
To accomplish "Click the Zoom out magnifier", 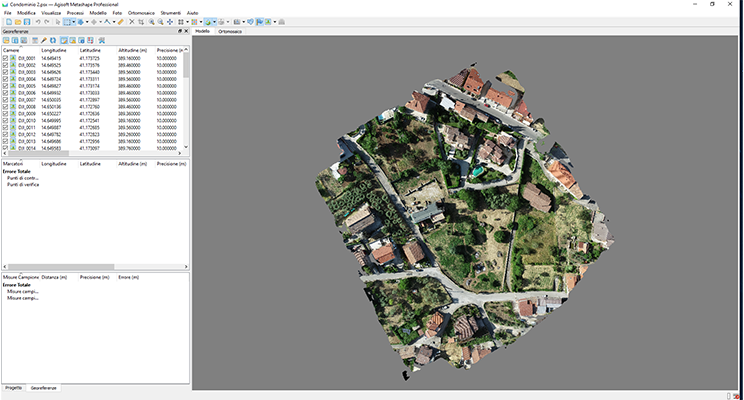I will coord(160,22).
